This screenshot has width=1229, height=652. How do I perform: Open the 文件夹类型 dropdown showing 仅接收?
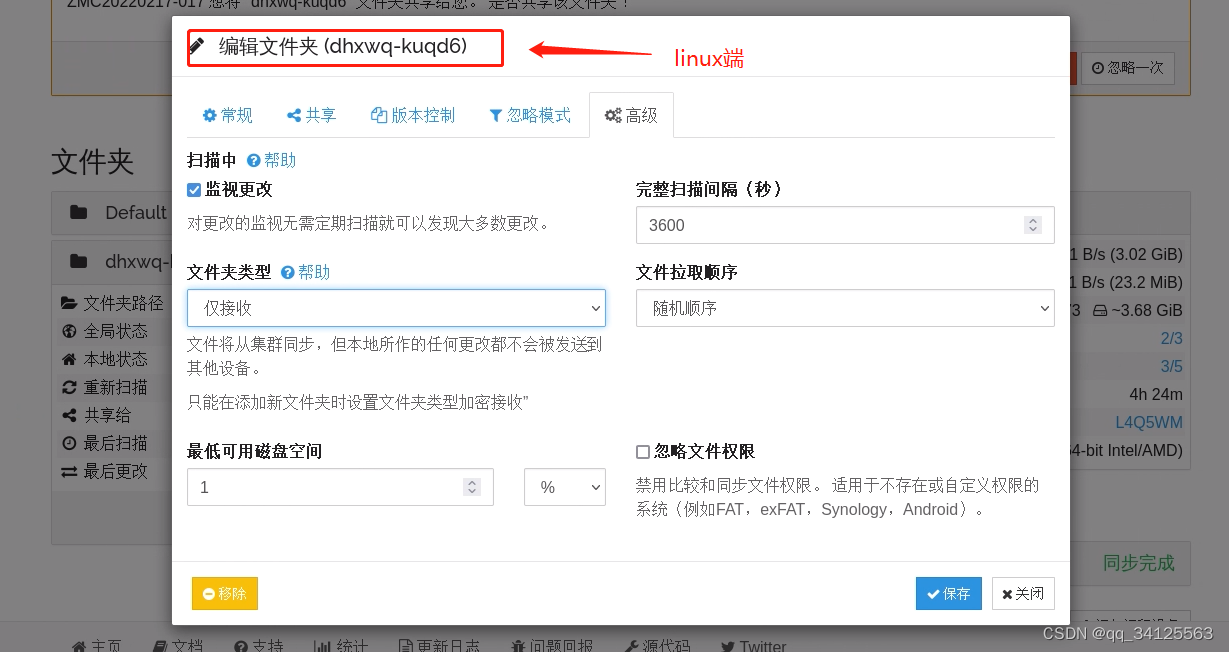coord(396,308)
